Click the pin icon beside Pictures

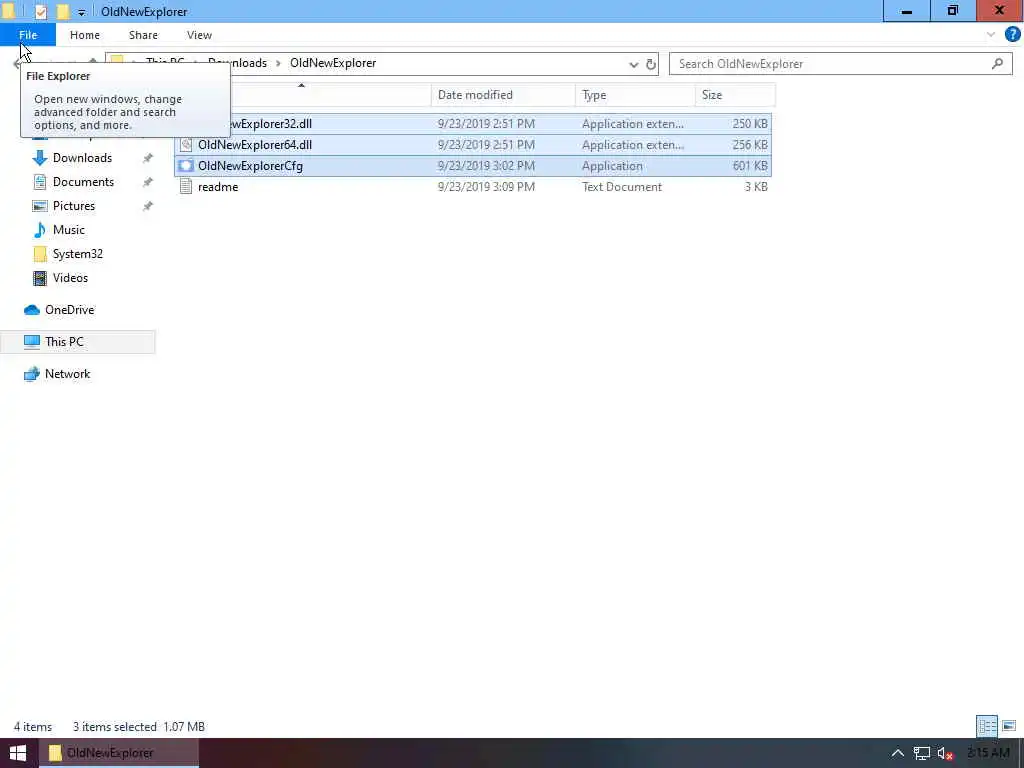click(148, 206)
